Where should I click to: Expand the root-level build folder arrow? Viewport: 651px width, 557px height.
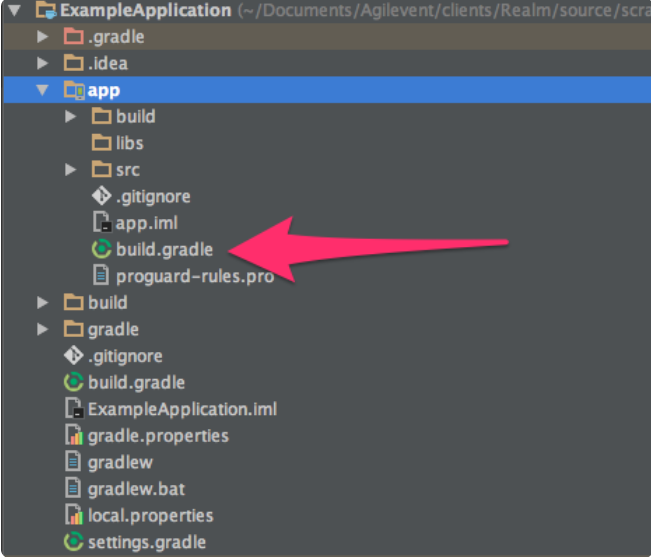[x=42, y=303]
